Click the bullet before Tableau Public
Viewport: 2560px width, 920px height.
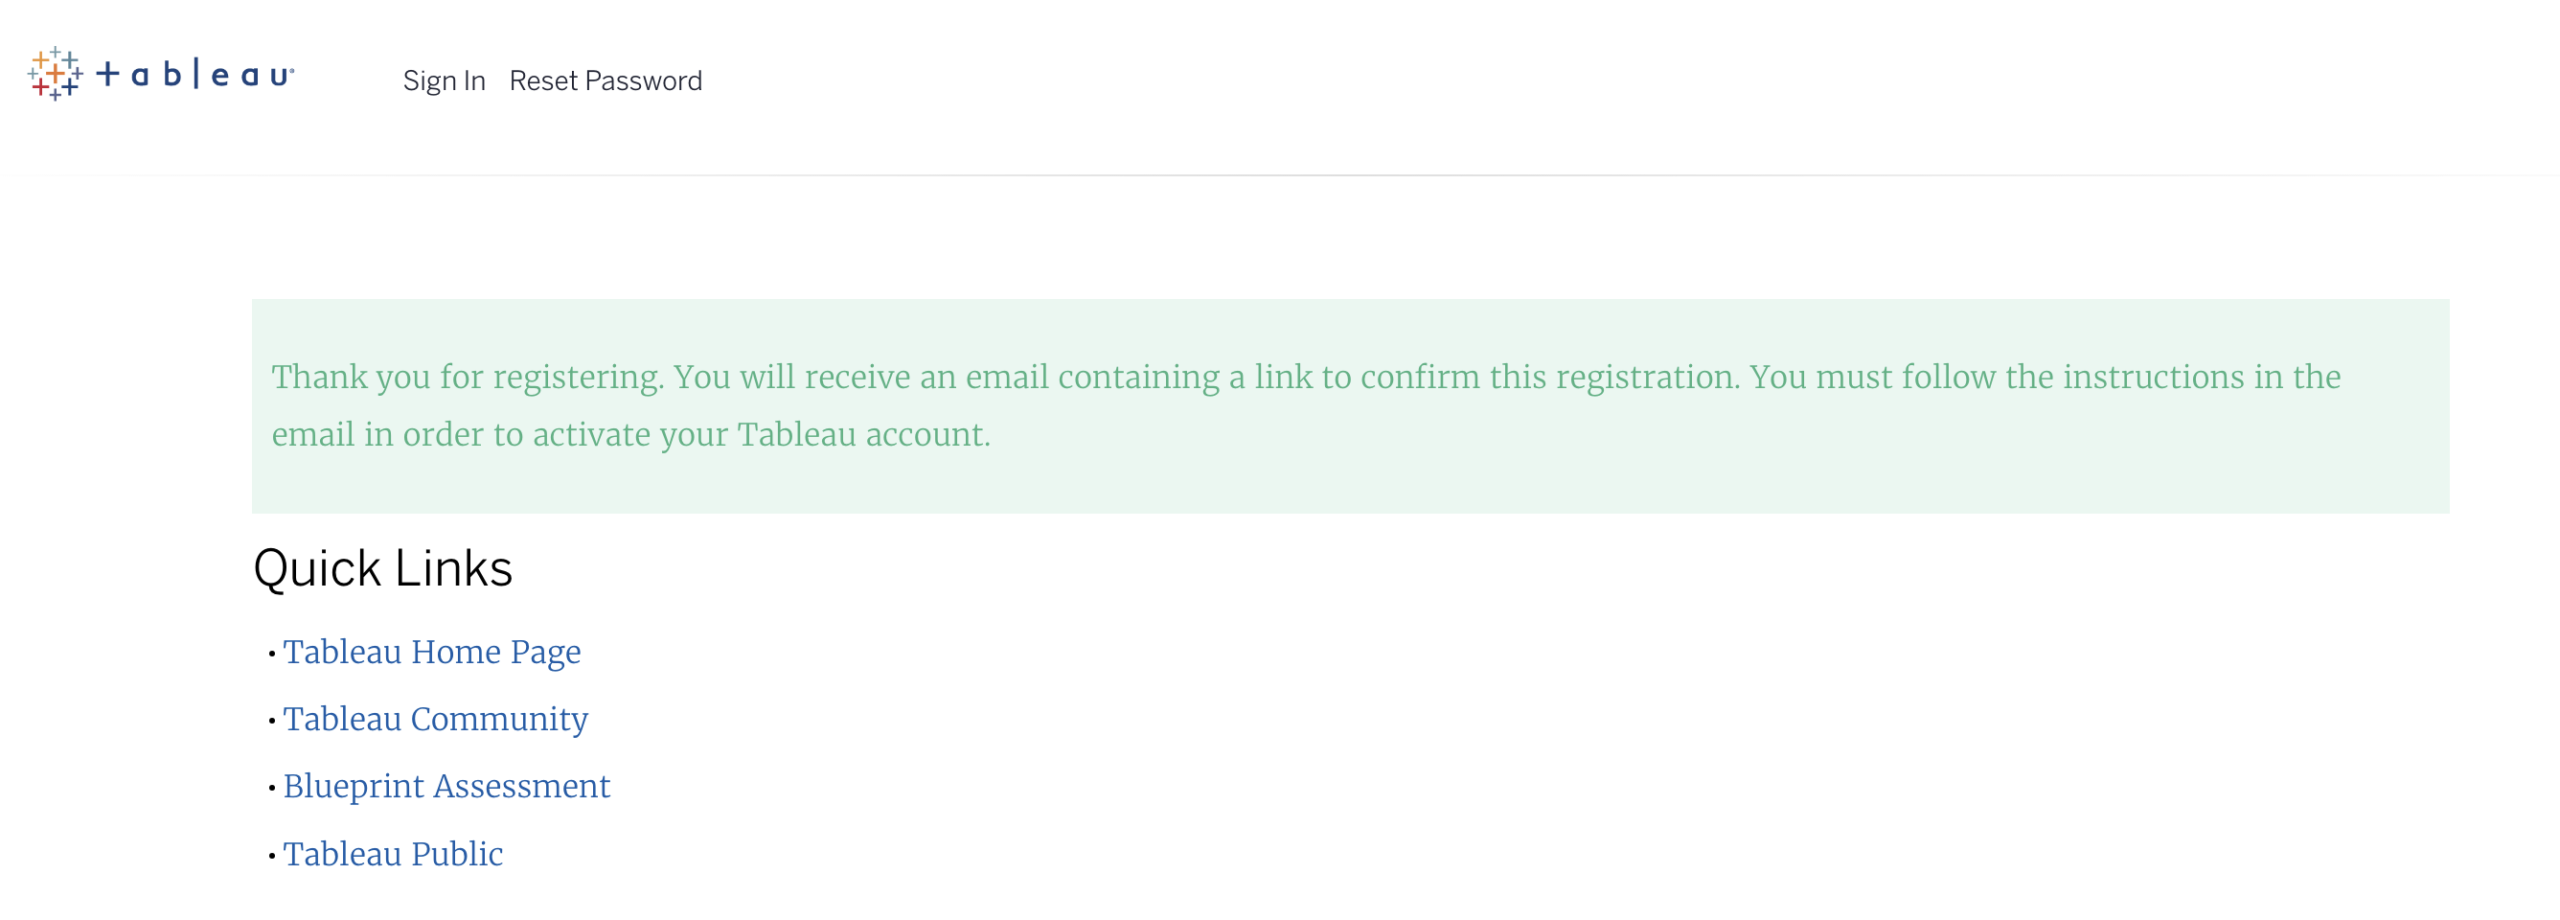271,856
